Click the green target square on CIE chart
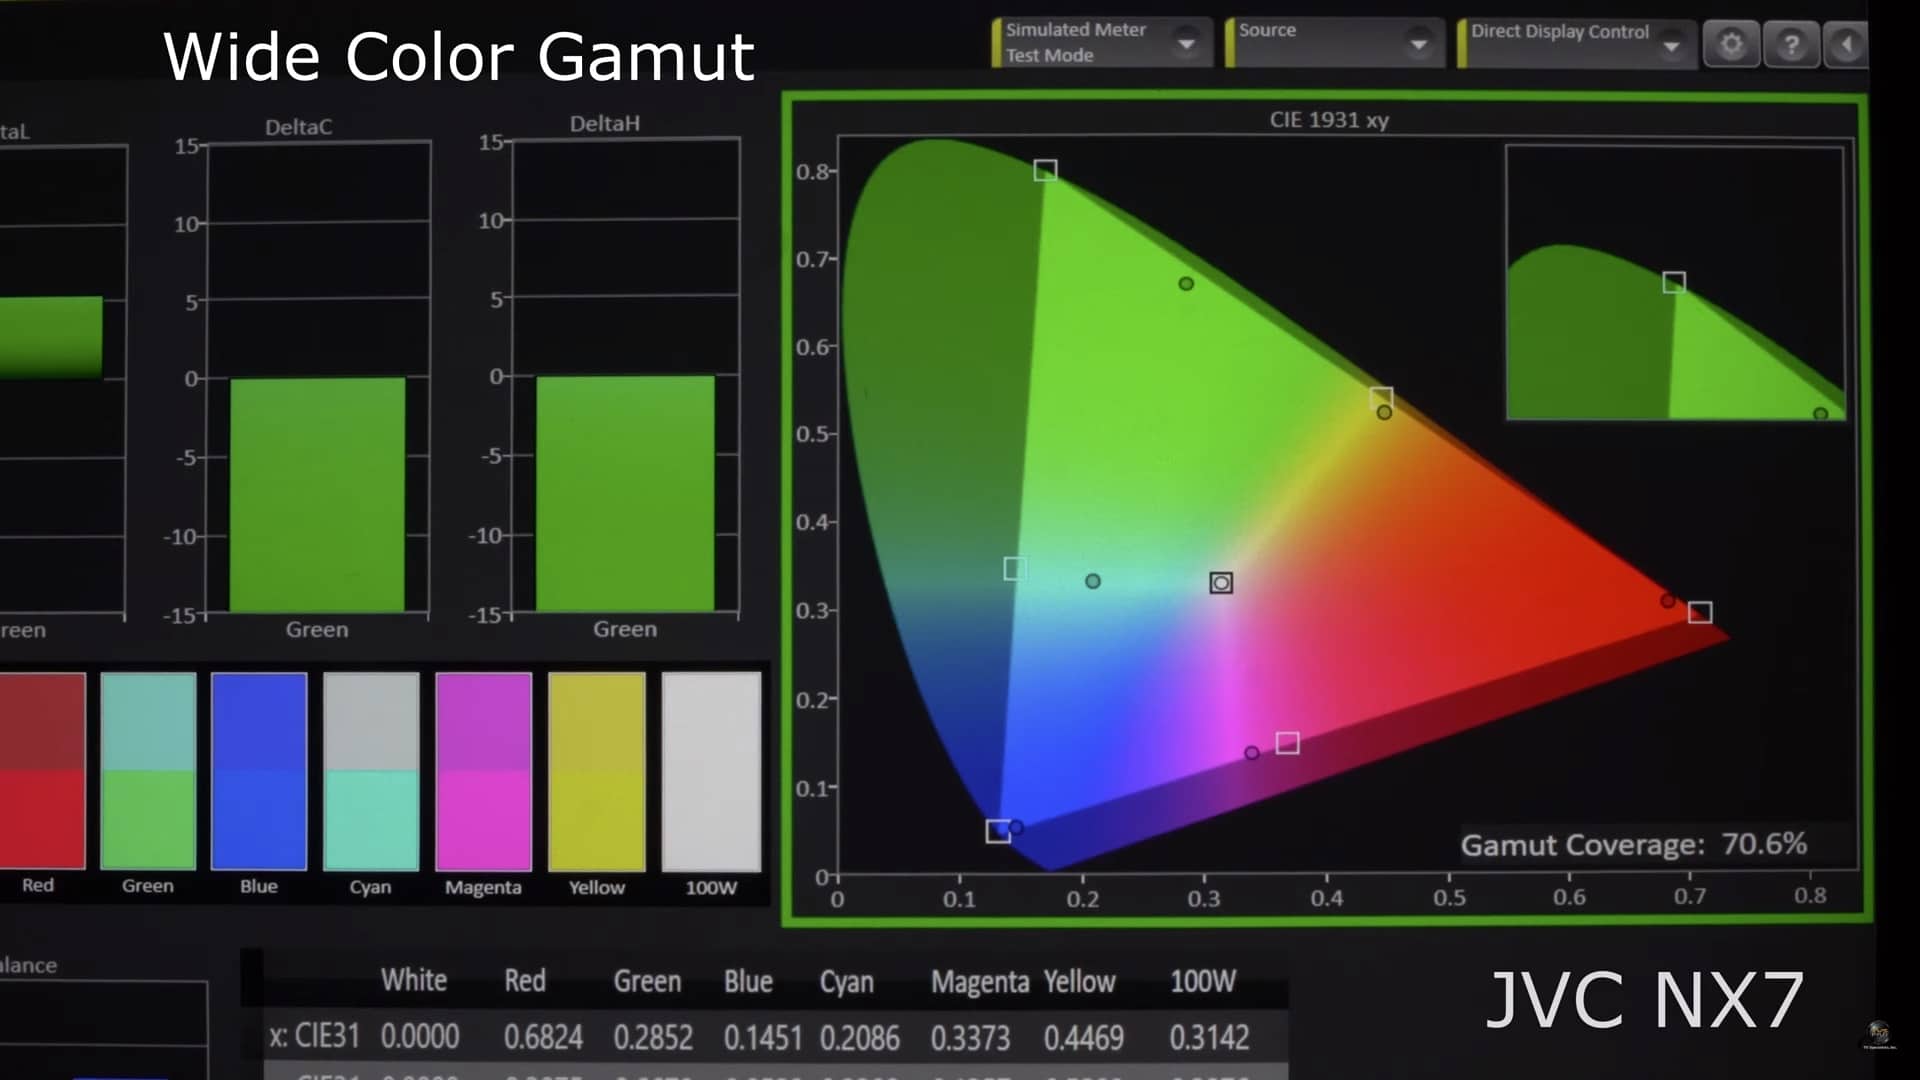The width and height of the screenshot is (1920, 1080). coord(1045,170)
